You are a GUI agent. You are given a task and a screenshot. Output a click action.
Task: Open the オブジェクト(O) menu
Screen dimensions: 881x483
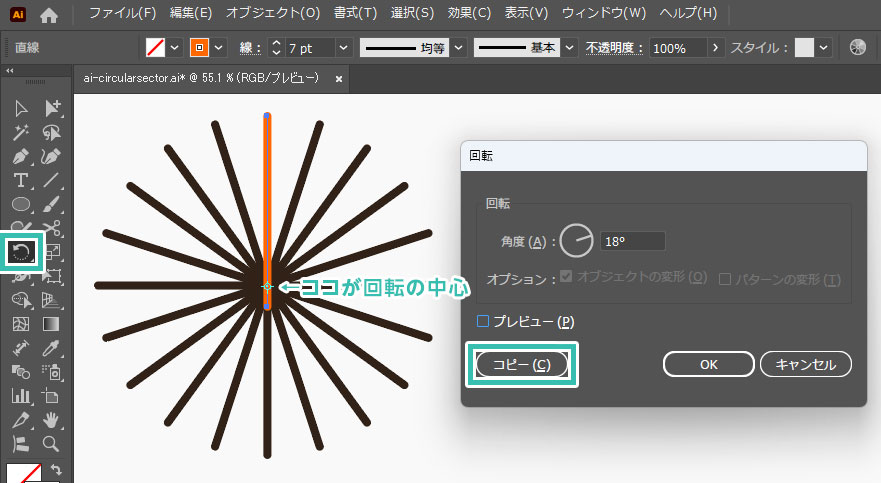273,14
